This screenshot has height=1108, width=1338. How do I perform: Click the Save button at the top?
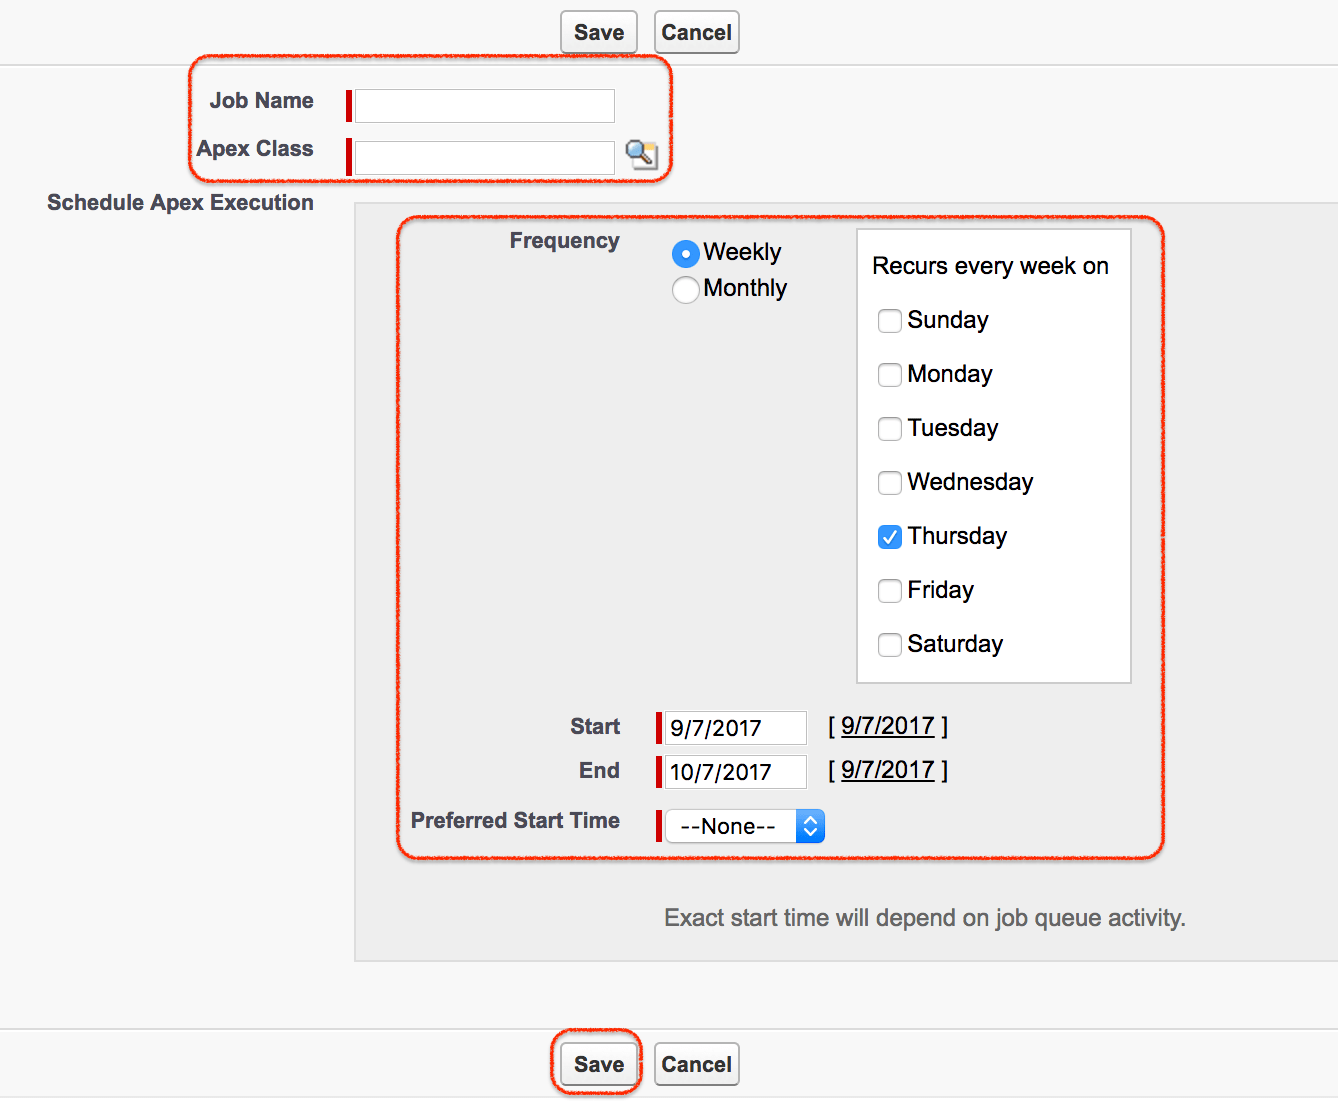click(x=598, y=31)
